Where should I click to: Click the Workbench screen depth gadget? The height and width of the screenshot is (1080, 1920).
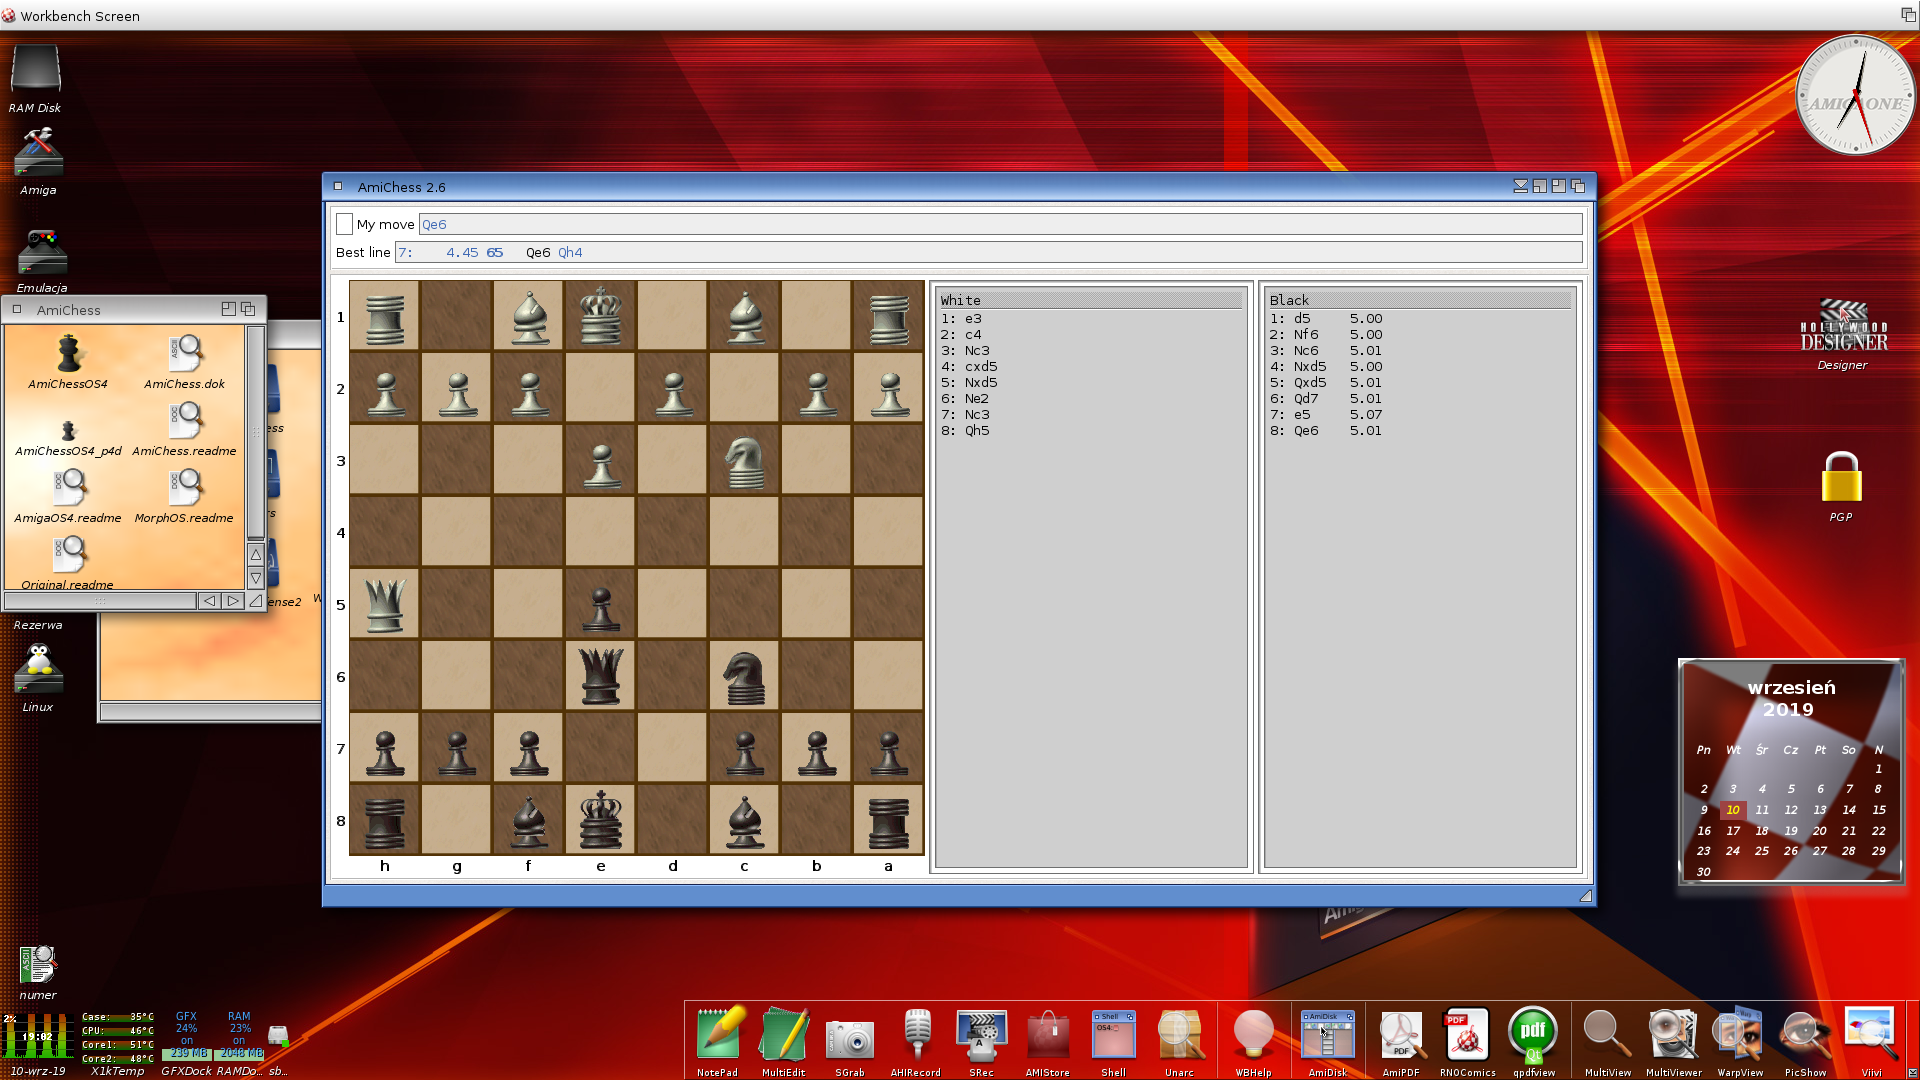coord(1907,14)
